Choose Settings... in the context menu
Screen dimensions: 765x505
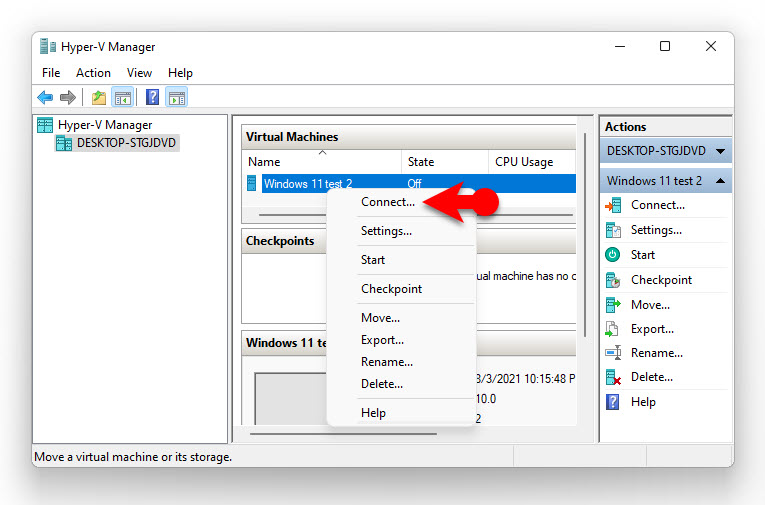386,231
